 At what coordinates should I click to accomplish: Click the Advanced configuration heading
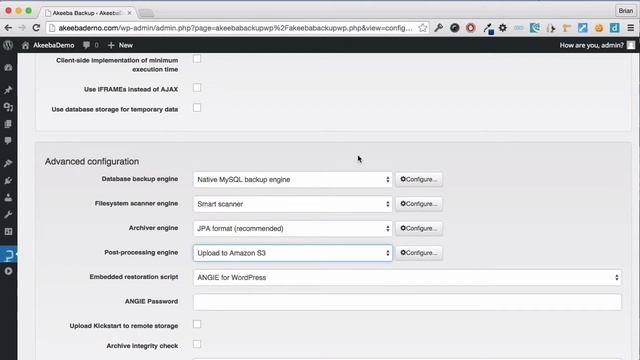point(92,162)
